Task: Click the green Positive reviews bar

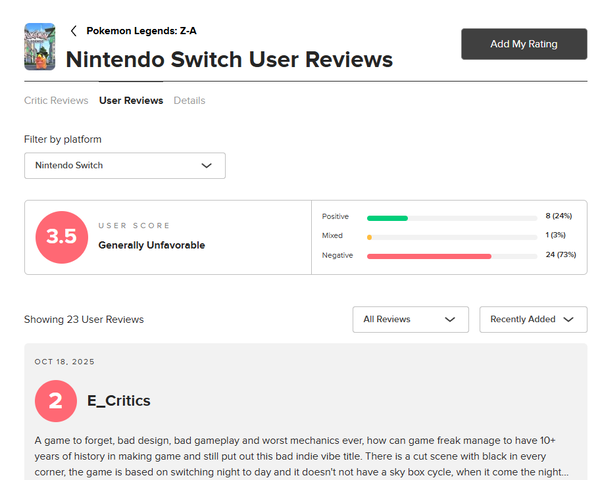Action: click(x=387, y=218)
